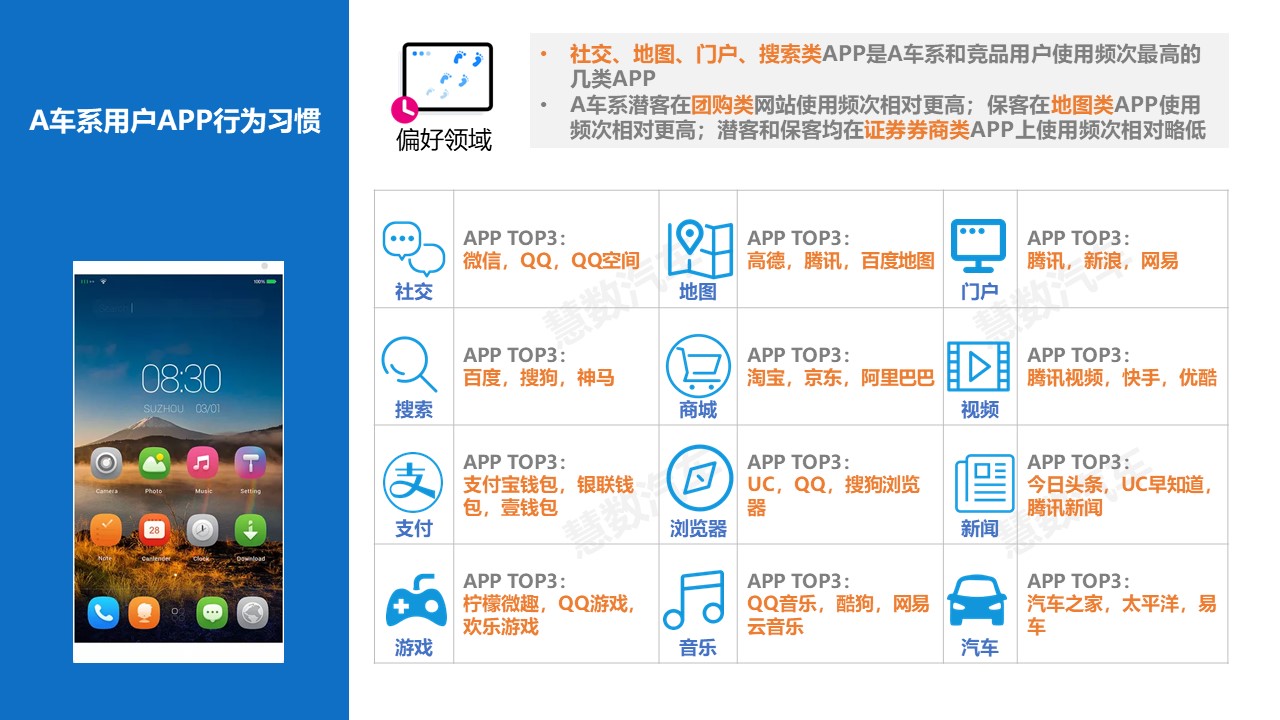Image resolution: width=1280 pixels, height=720 pixels.
Task: Select text 百度，搜狗，神马
Action: tap(539, 378)
